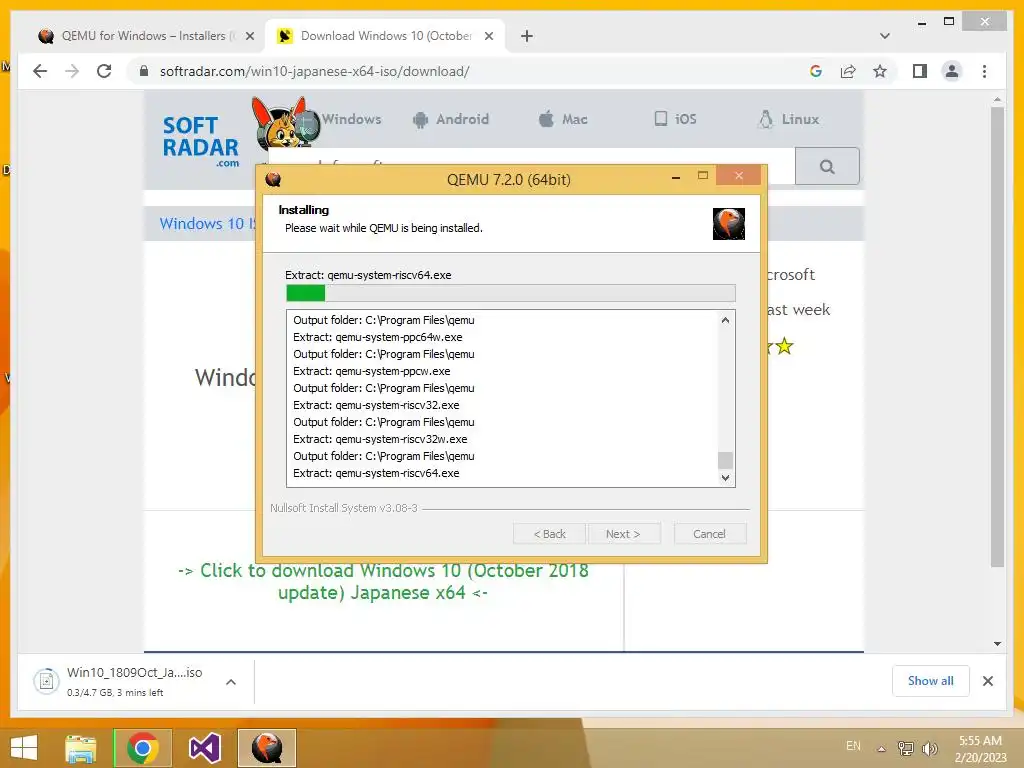Click the installer log scroll-down arrow
Image resolution: width=1024 pixels, height=768 pixels.
725,477
